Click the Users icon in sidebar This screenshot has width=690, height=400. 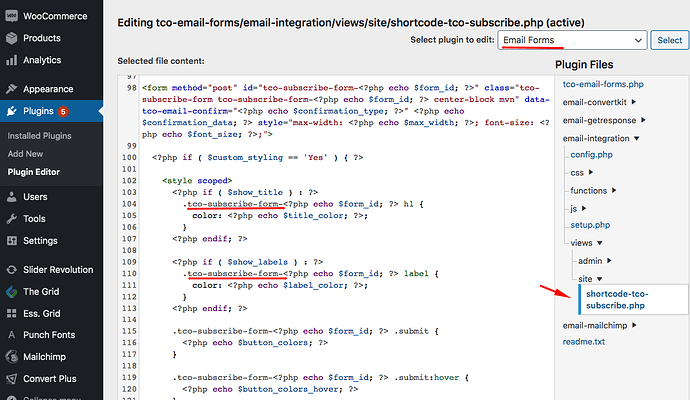tap(11, 197)
